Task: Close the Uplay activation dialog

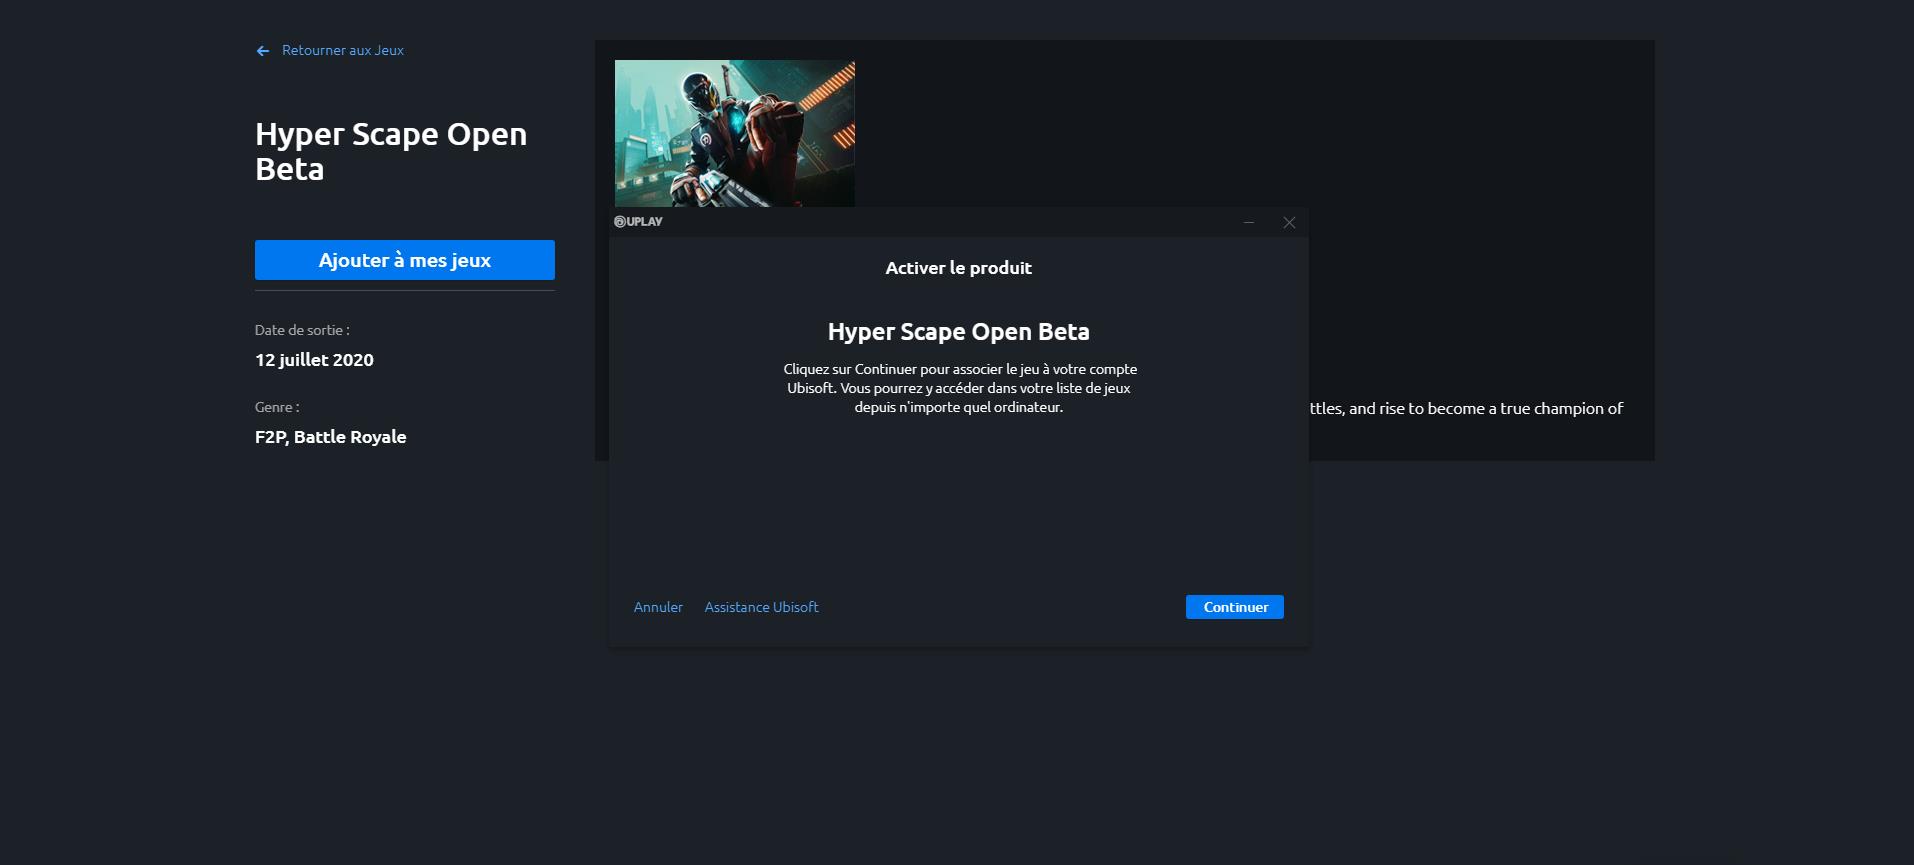Action: coord(1289,222)
